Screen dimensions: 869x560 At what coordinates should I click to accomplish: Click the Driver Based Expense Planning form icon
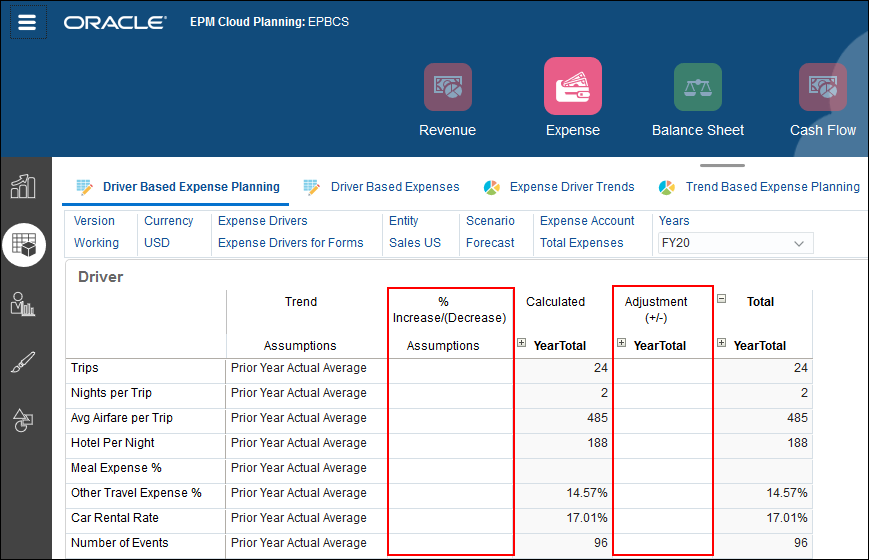84,187
